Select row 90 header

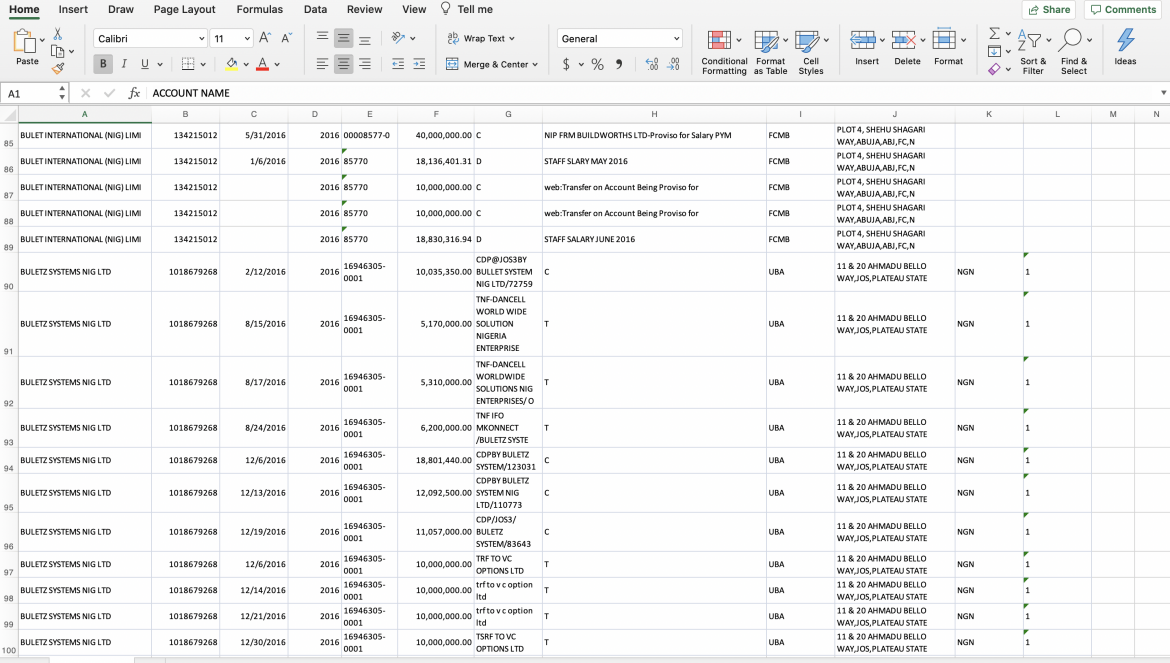(x=9, y=272)
